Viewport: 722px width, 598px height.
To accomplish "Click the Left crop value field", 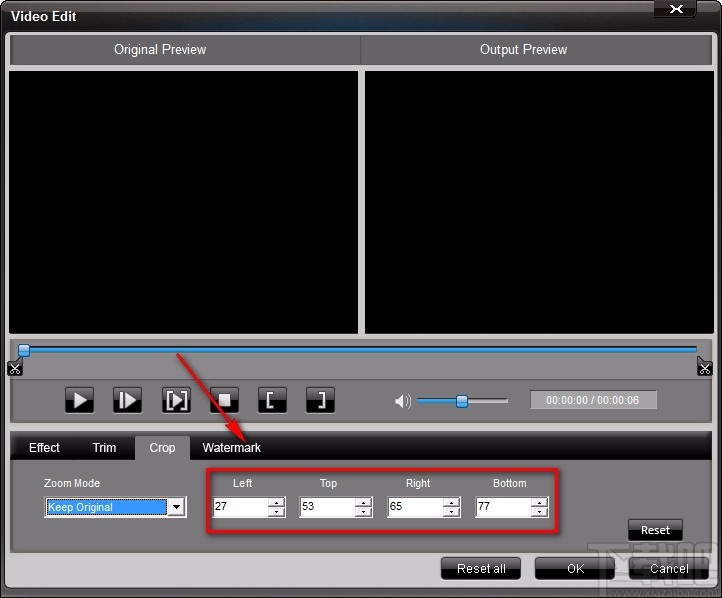I will pos(241,506).
